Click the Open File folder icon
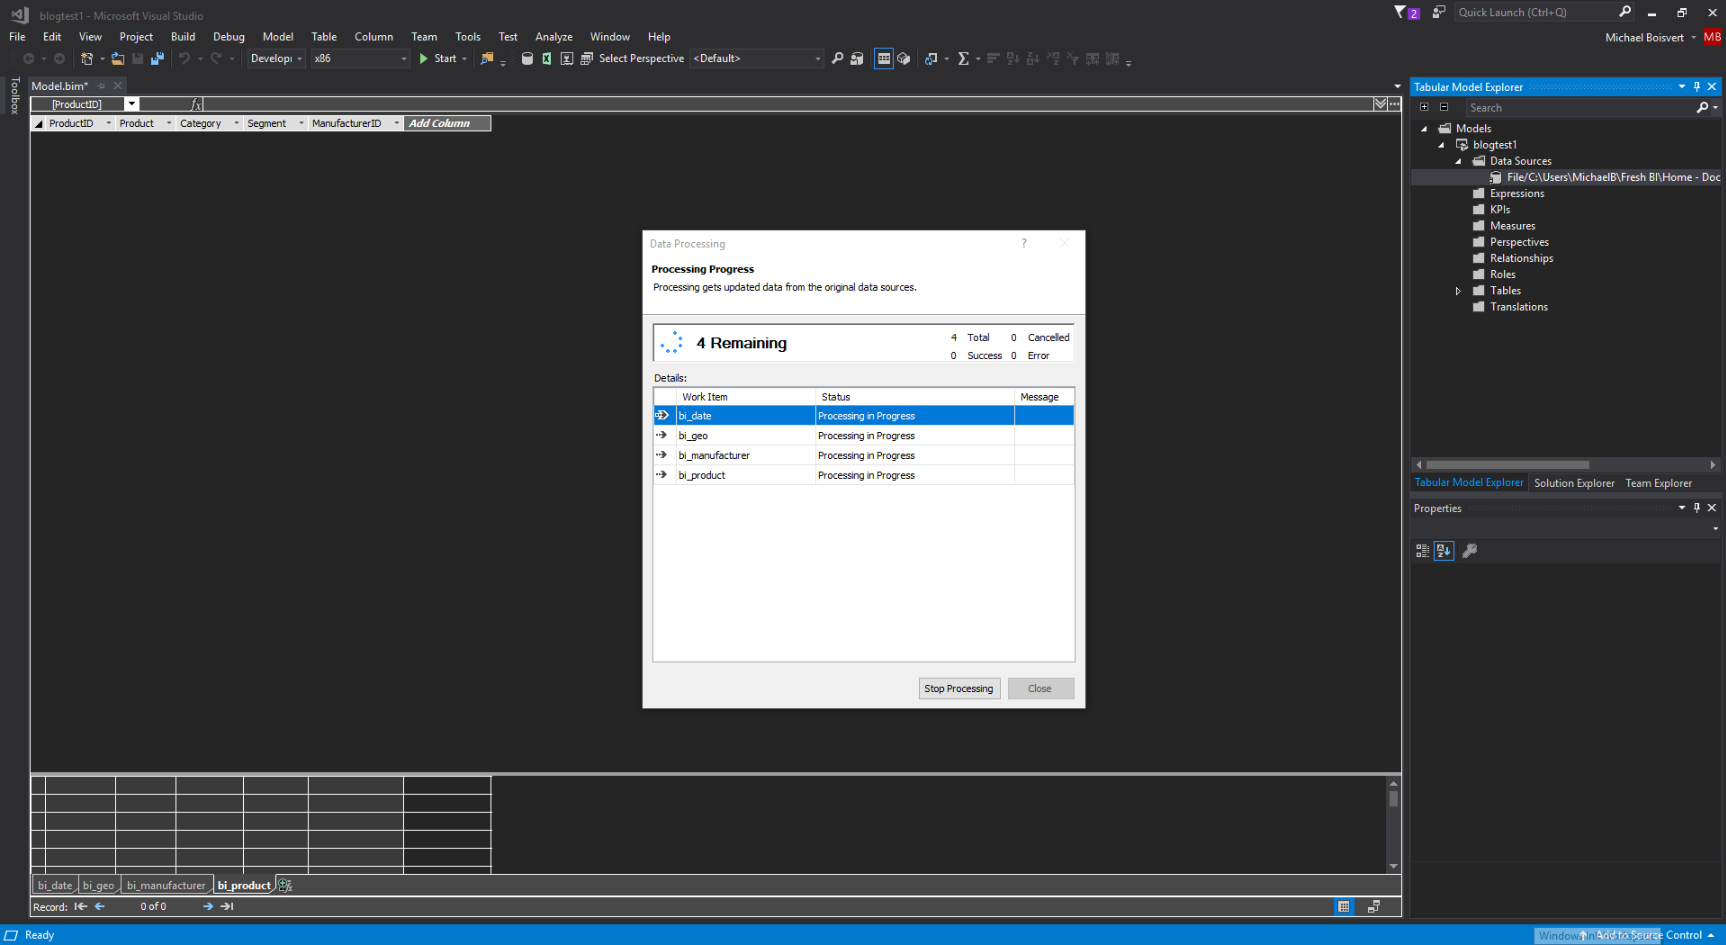The width and height of the screenshot is (1726, 945). click(117, 59)
